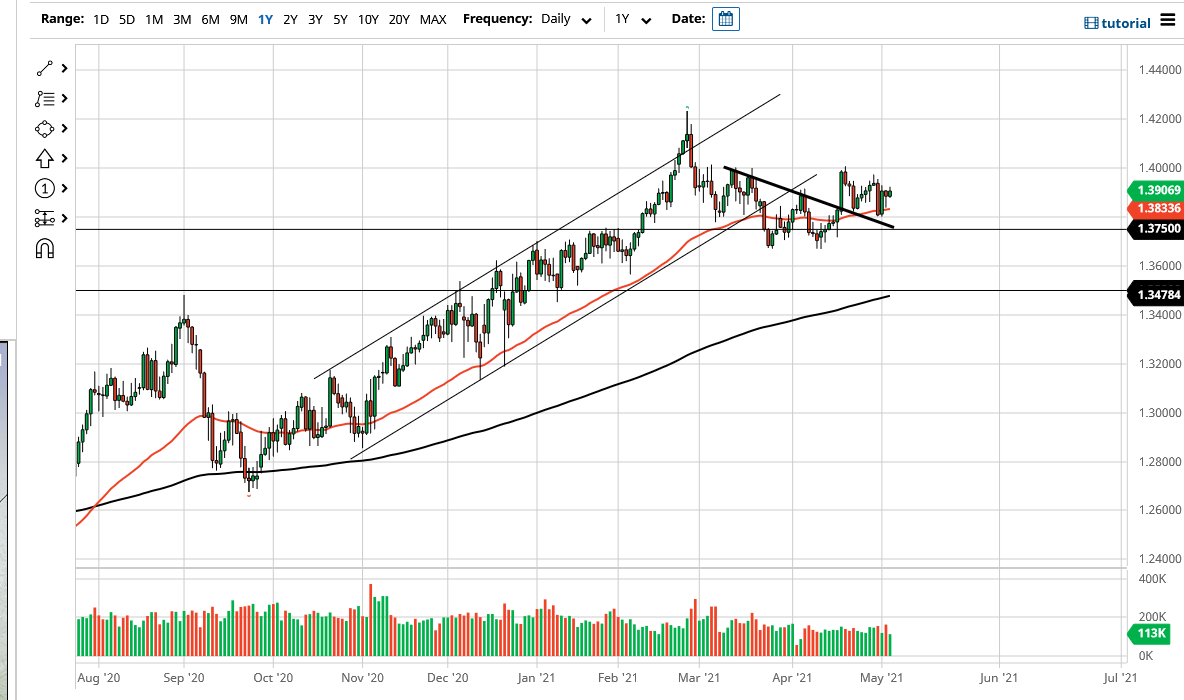Set range to 1D
The height and width of the screenshot is (700, 1184).
101,20
